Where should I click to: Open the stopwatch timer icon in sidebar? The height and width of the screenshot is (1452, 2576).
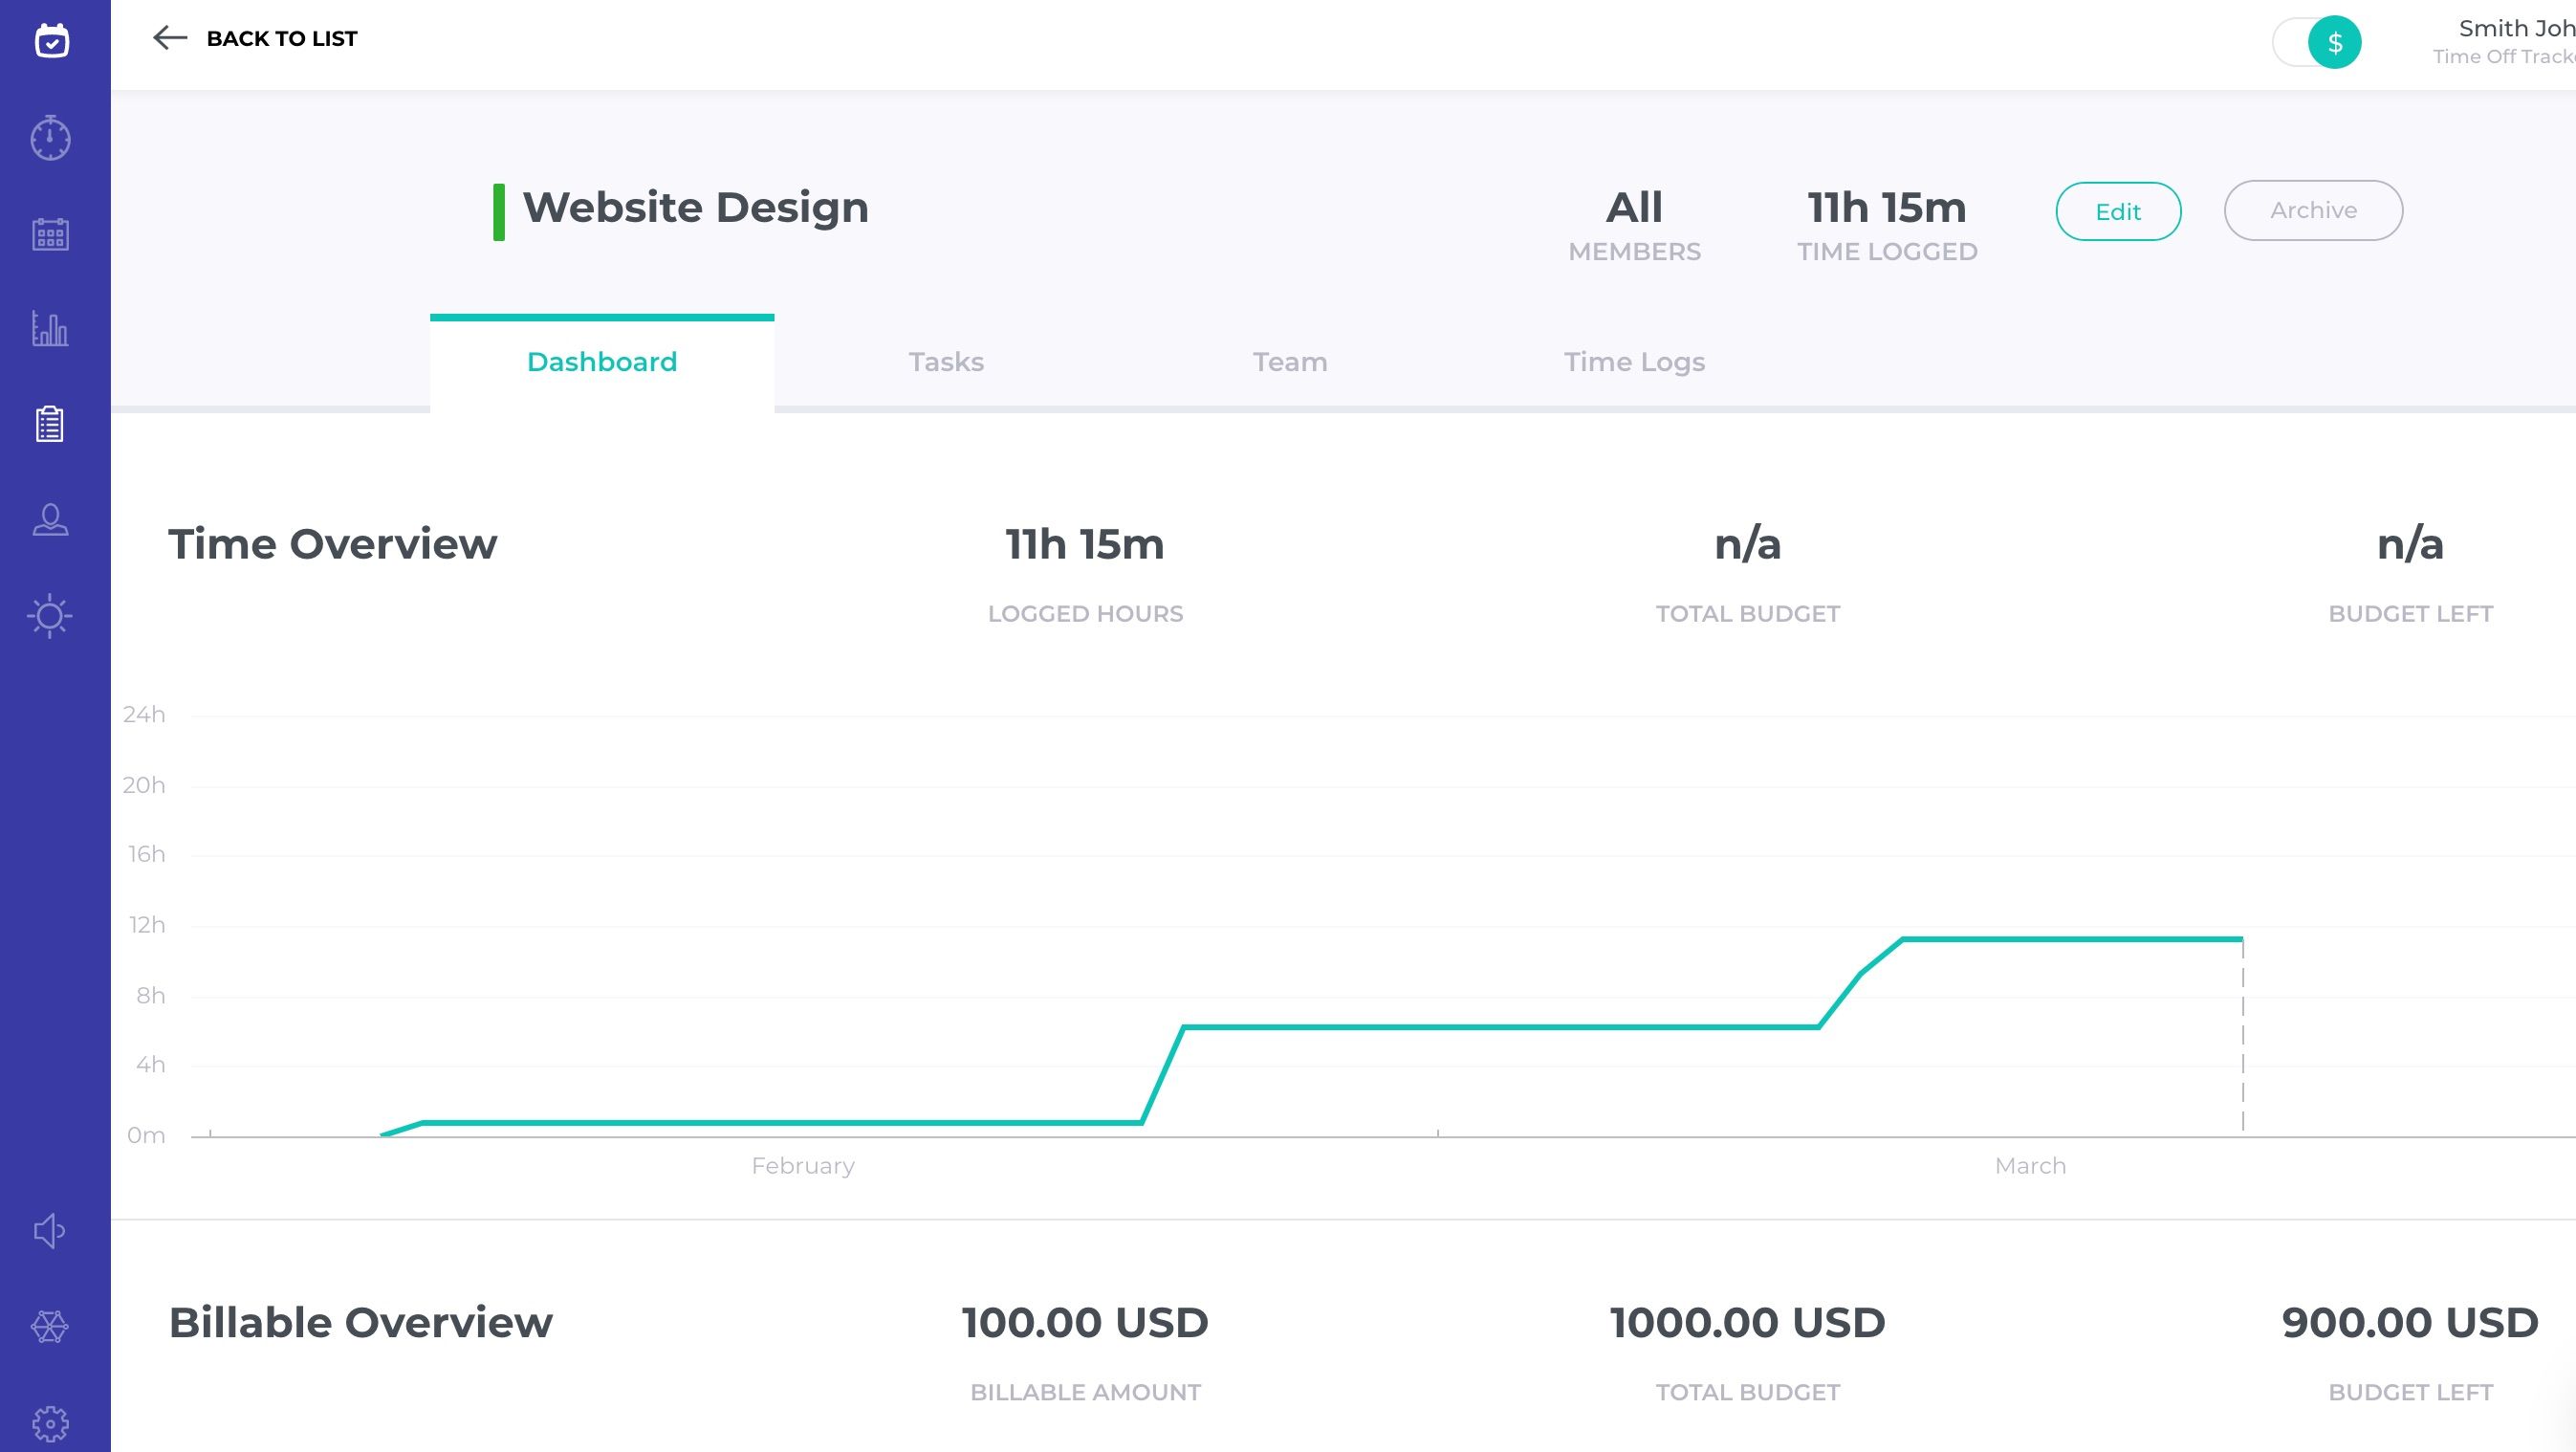(50, 138)
